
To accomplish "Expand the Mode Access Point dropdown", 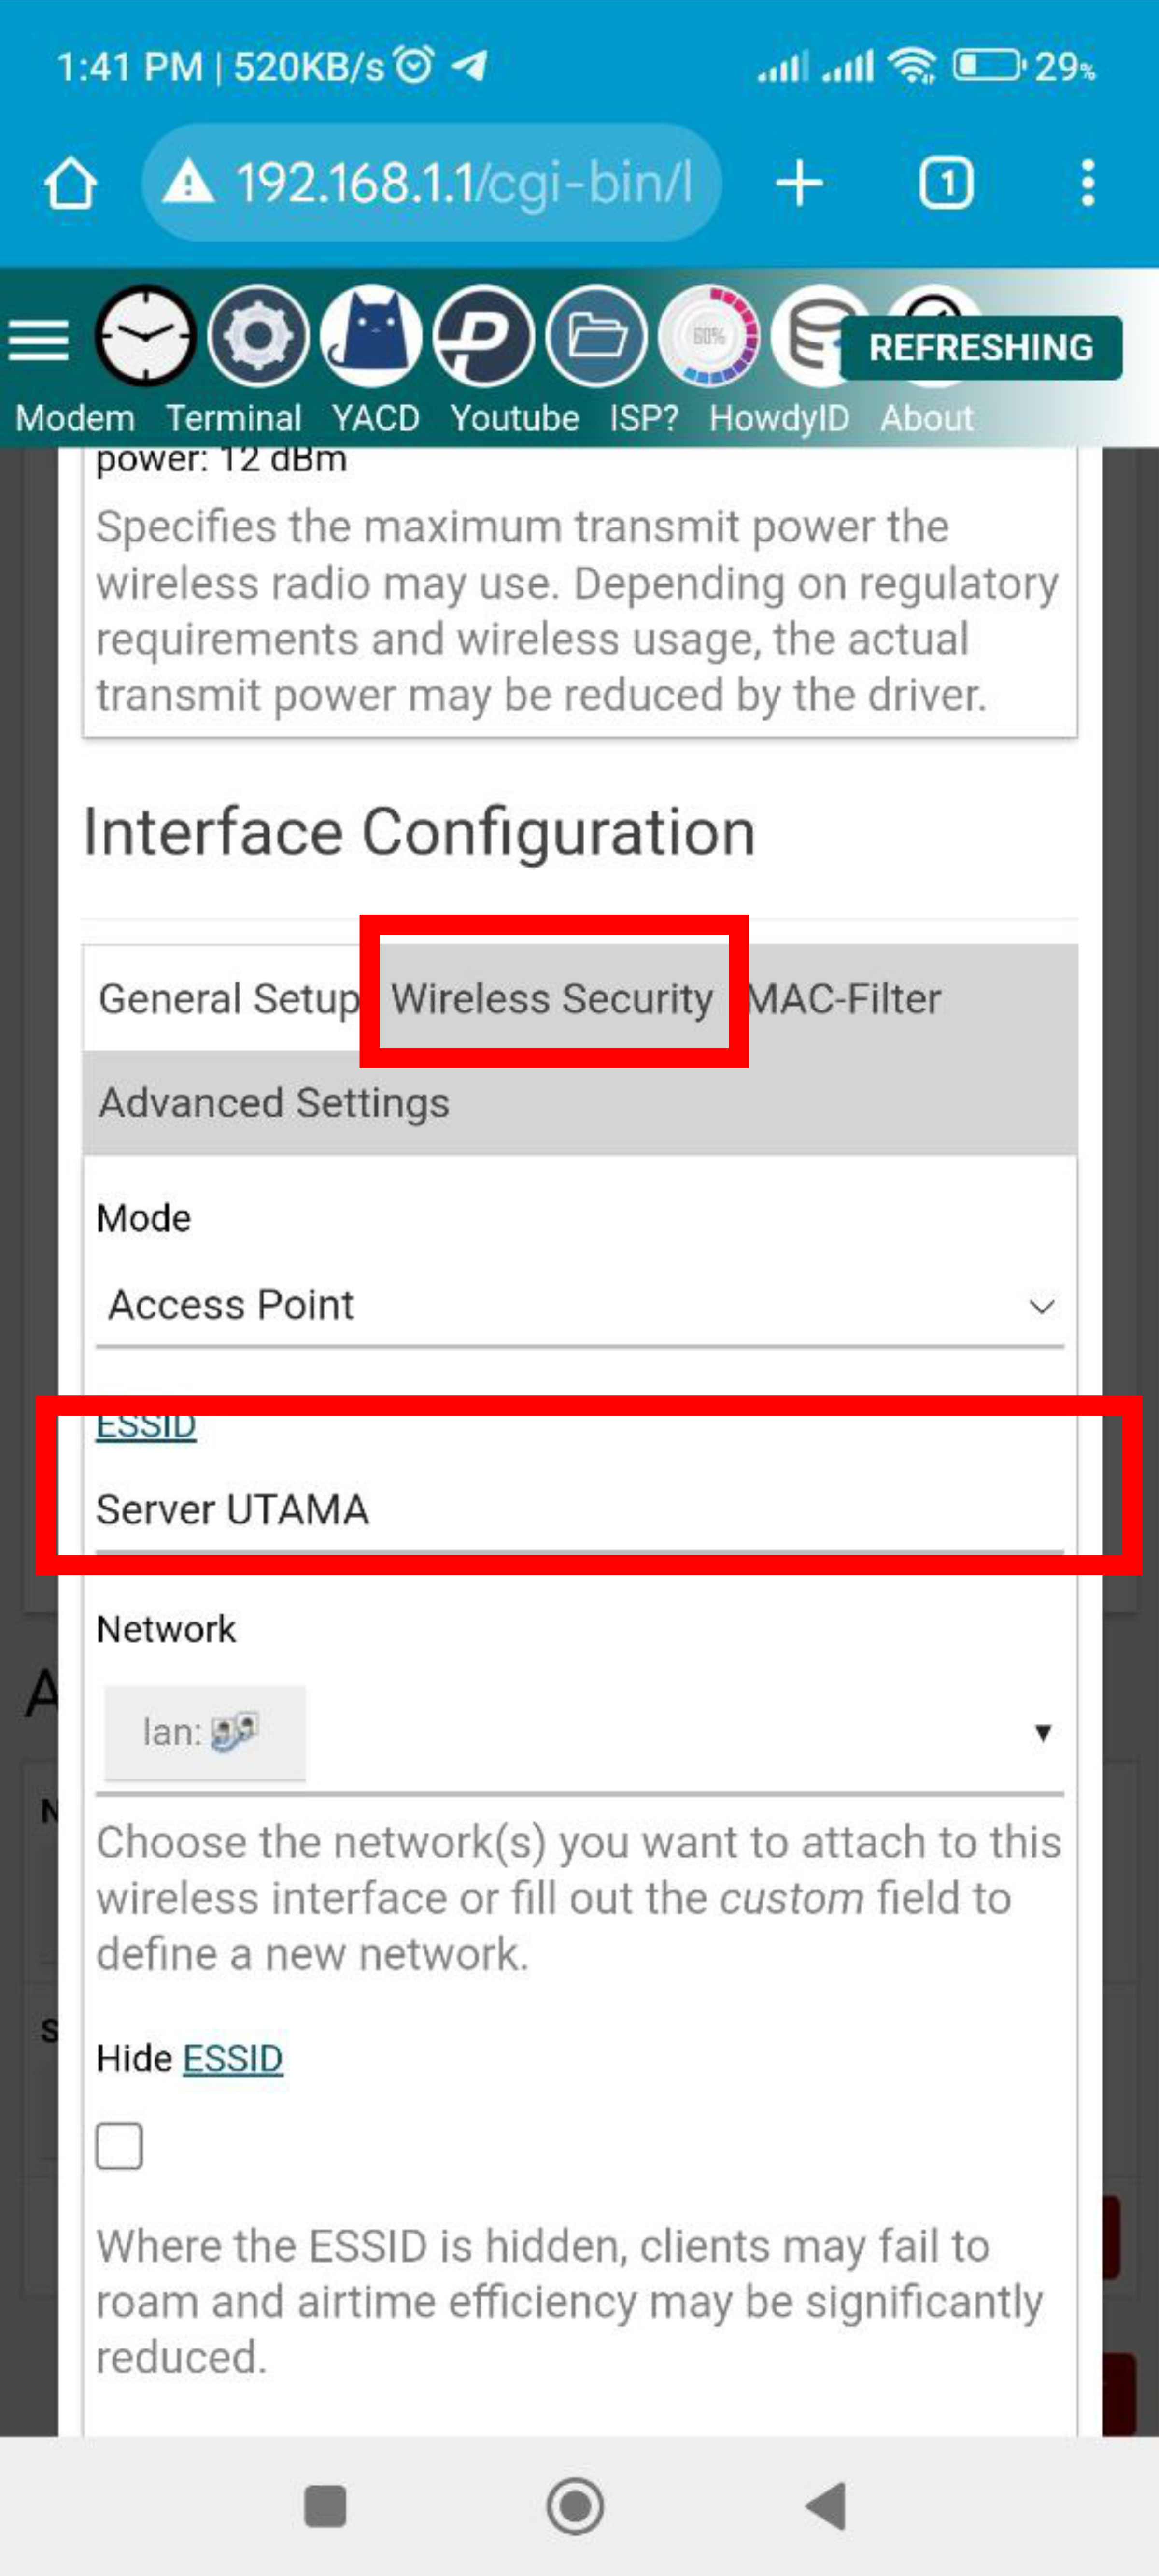I will (x=579, y=1305).
